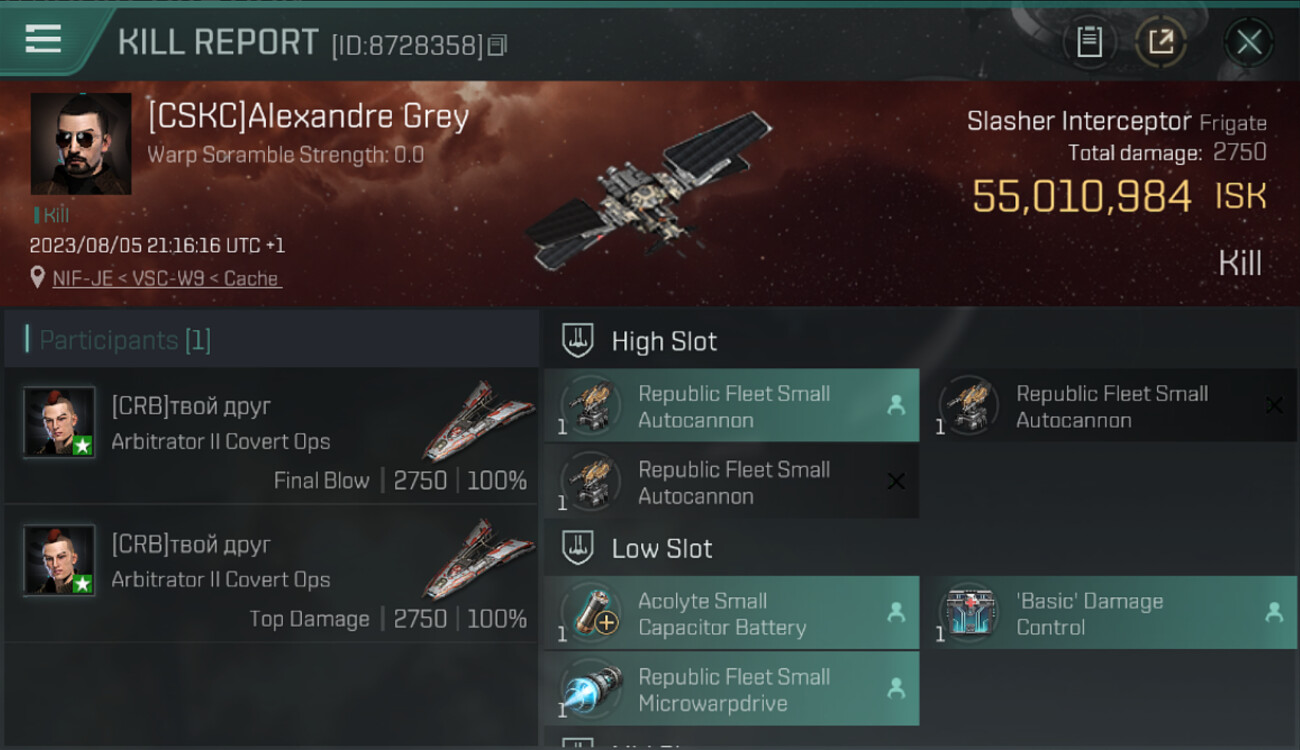Copy the kill report ID

497,45
